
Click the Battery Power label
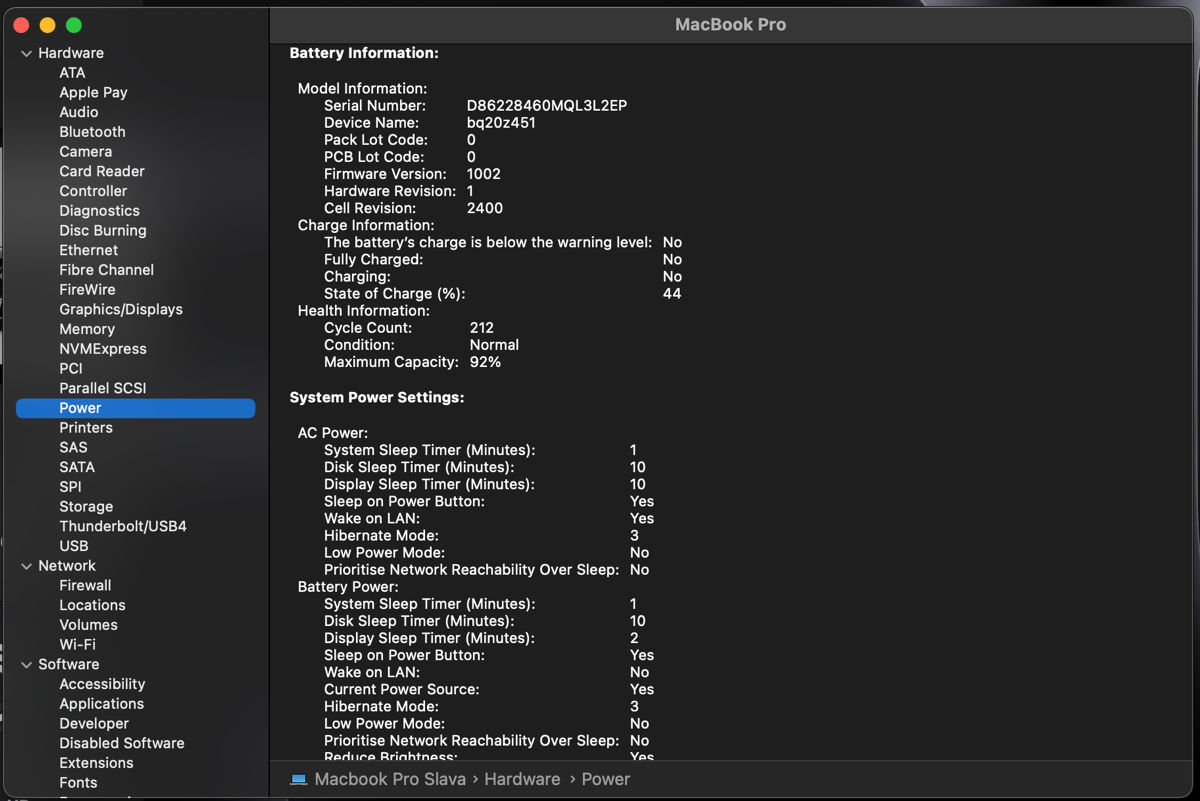pyautogui.click(x=348, y=587)
